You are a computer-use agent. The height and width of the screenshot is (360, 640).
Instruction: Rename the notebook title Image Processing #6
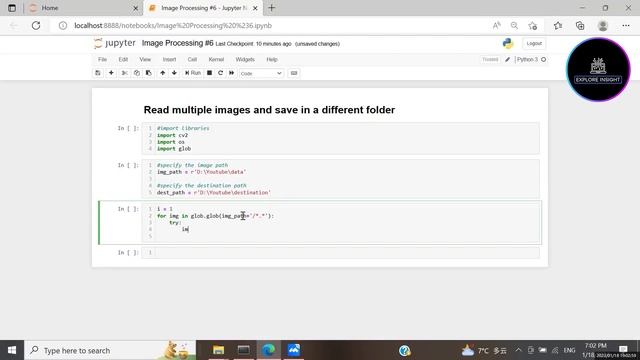(x=178, y=43)
